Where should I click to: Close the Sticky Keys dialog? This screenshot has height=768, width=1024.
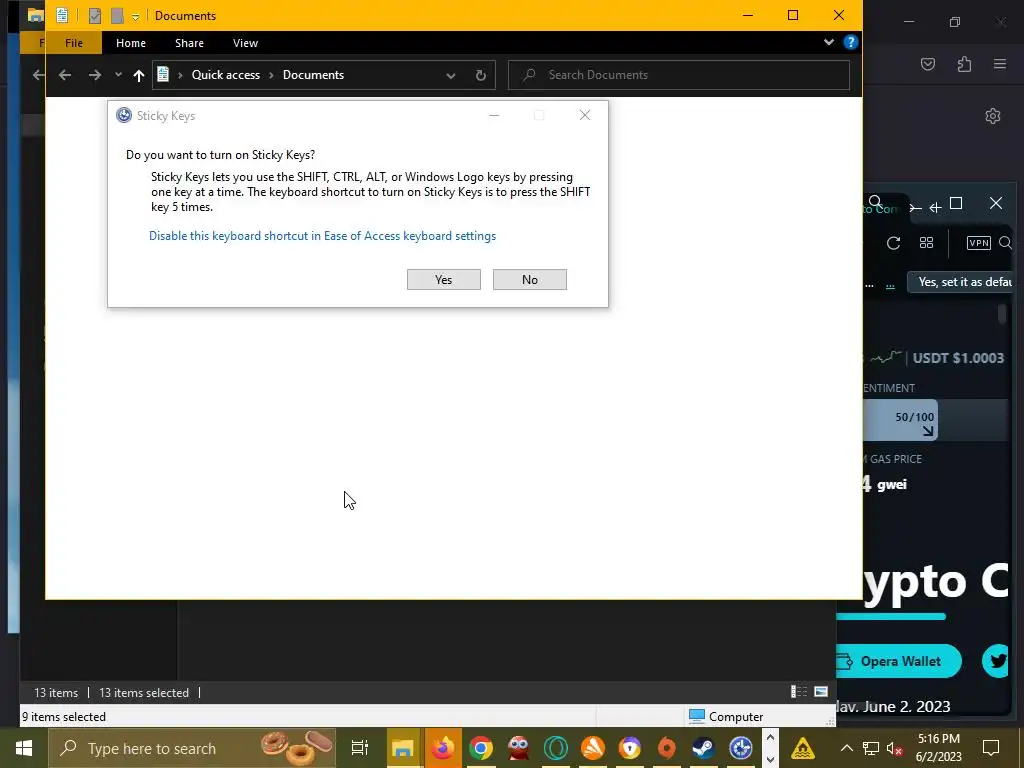[x=585, y=116]
